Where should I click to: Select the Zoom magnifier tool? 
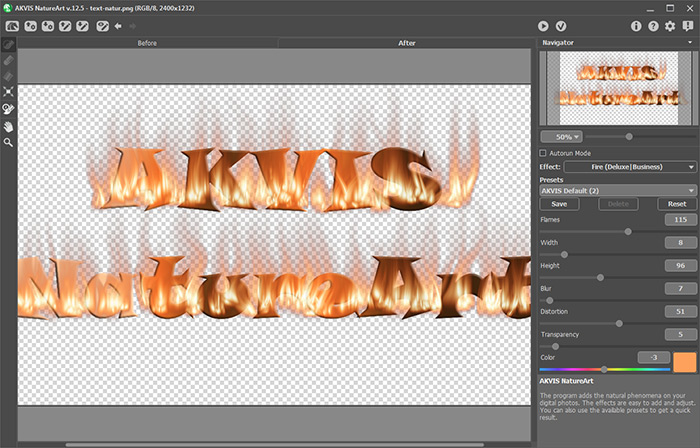pos(8,143)
